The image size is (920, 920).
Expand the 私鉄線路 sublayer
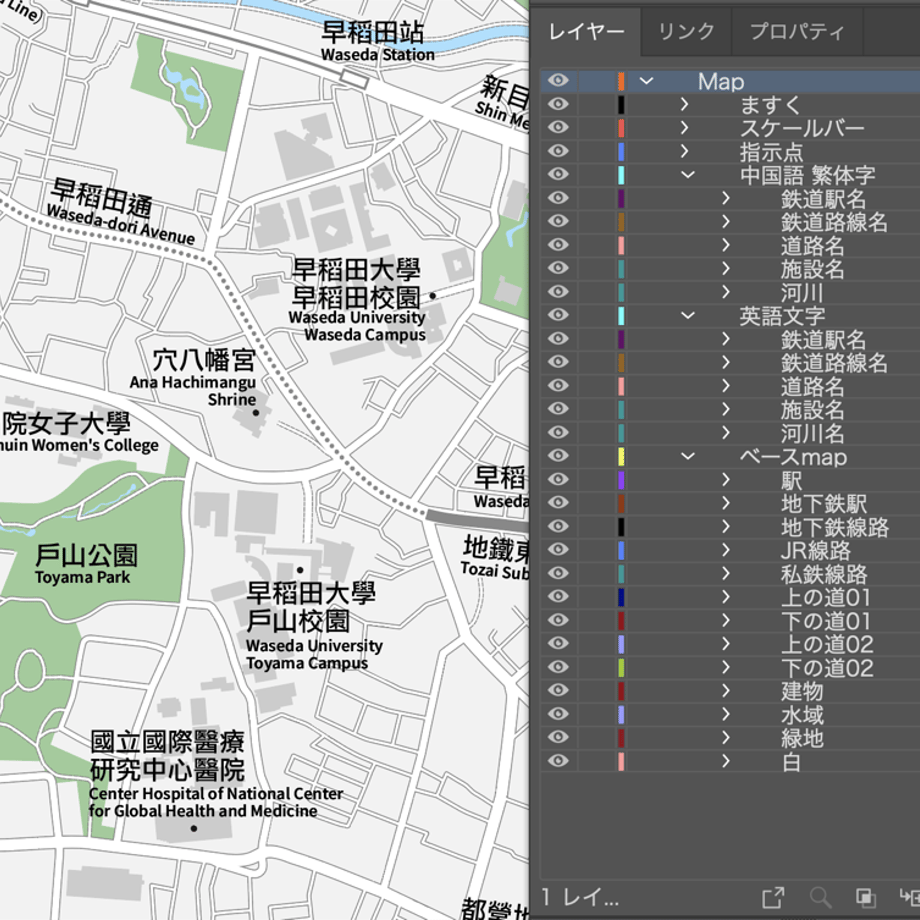[x=726, y=574]
